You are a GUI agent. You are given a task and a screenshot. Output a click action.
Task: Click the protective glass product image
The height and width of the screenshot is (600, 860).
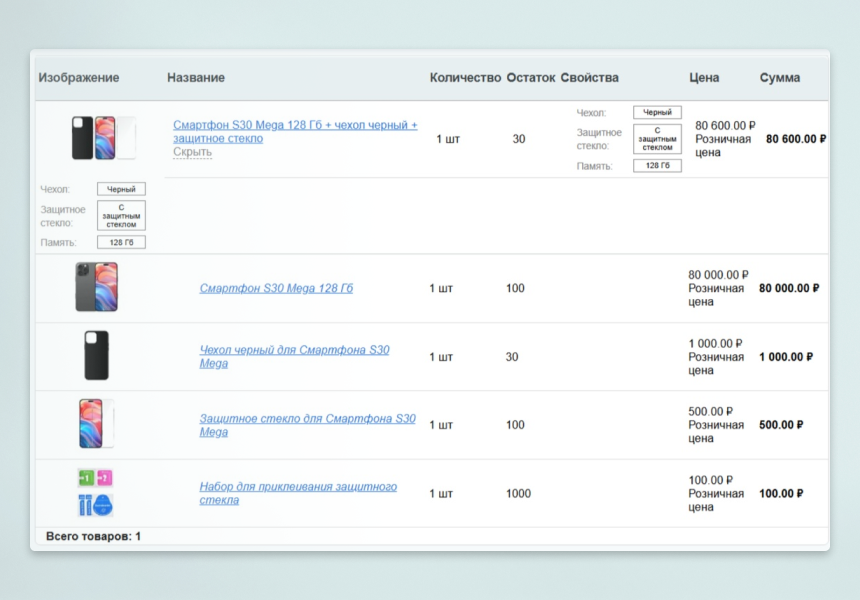[96, 424]
